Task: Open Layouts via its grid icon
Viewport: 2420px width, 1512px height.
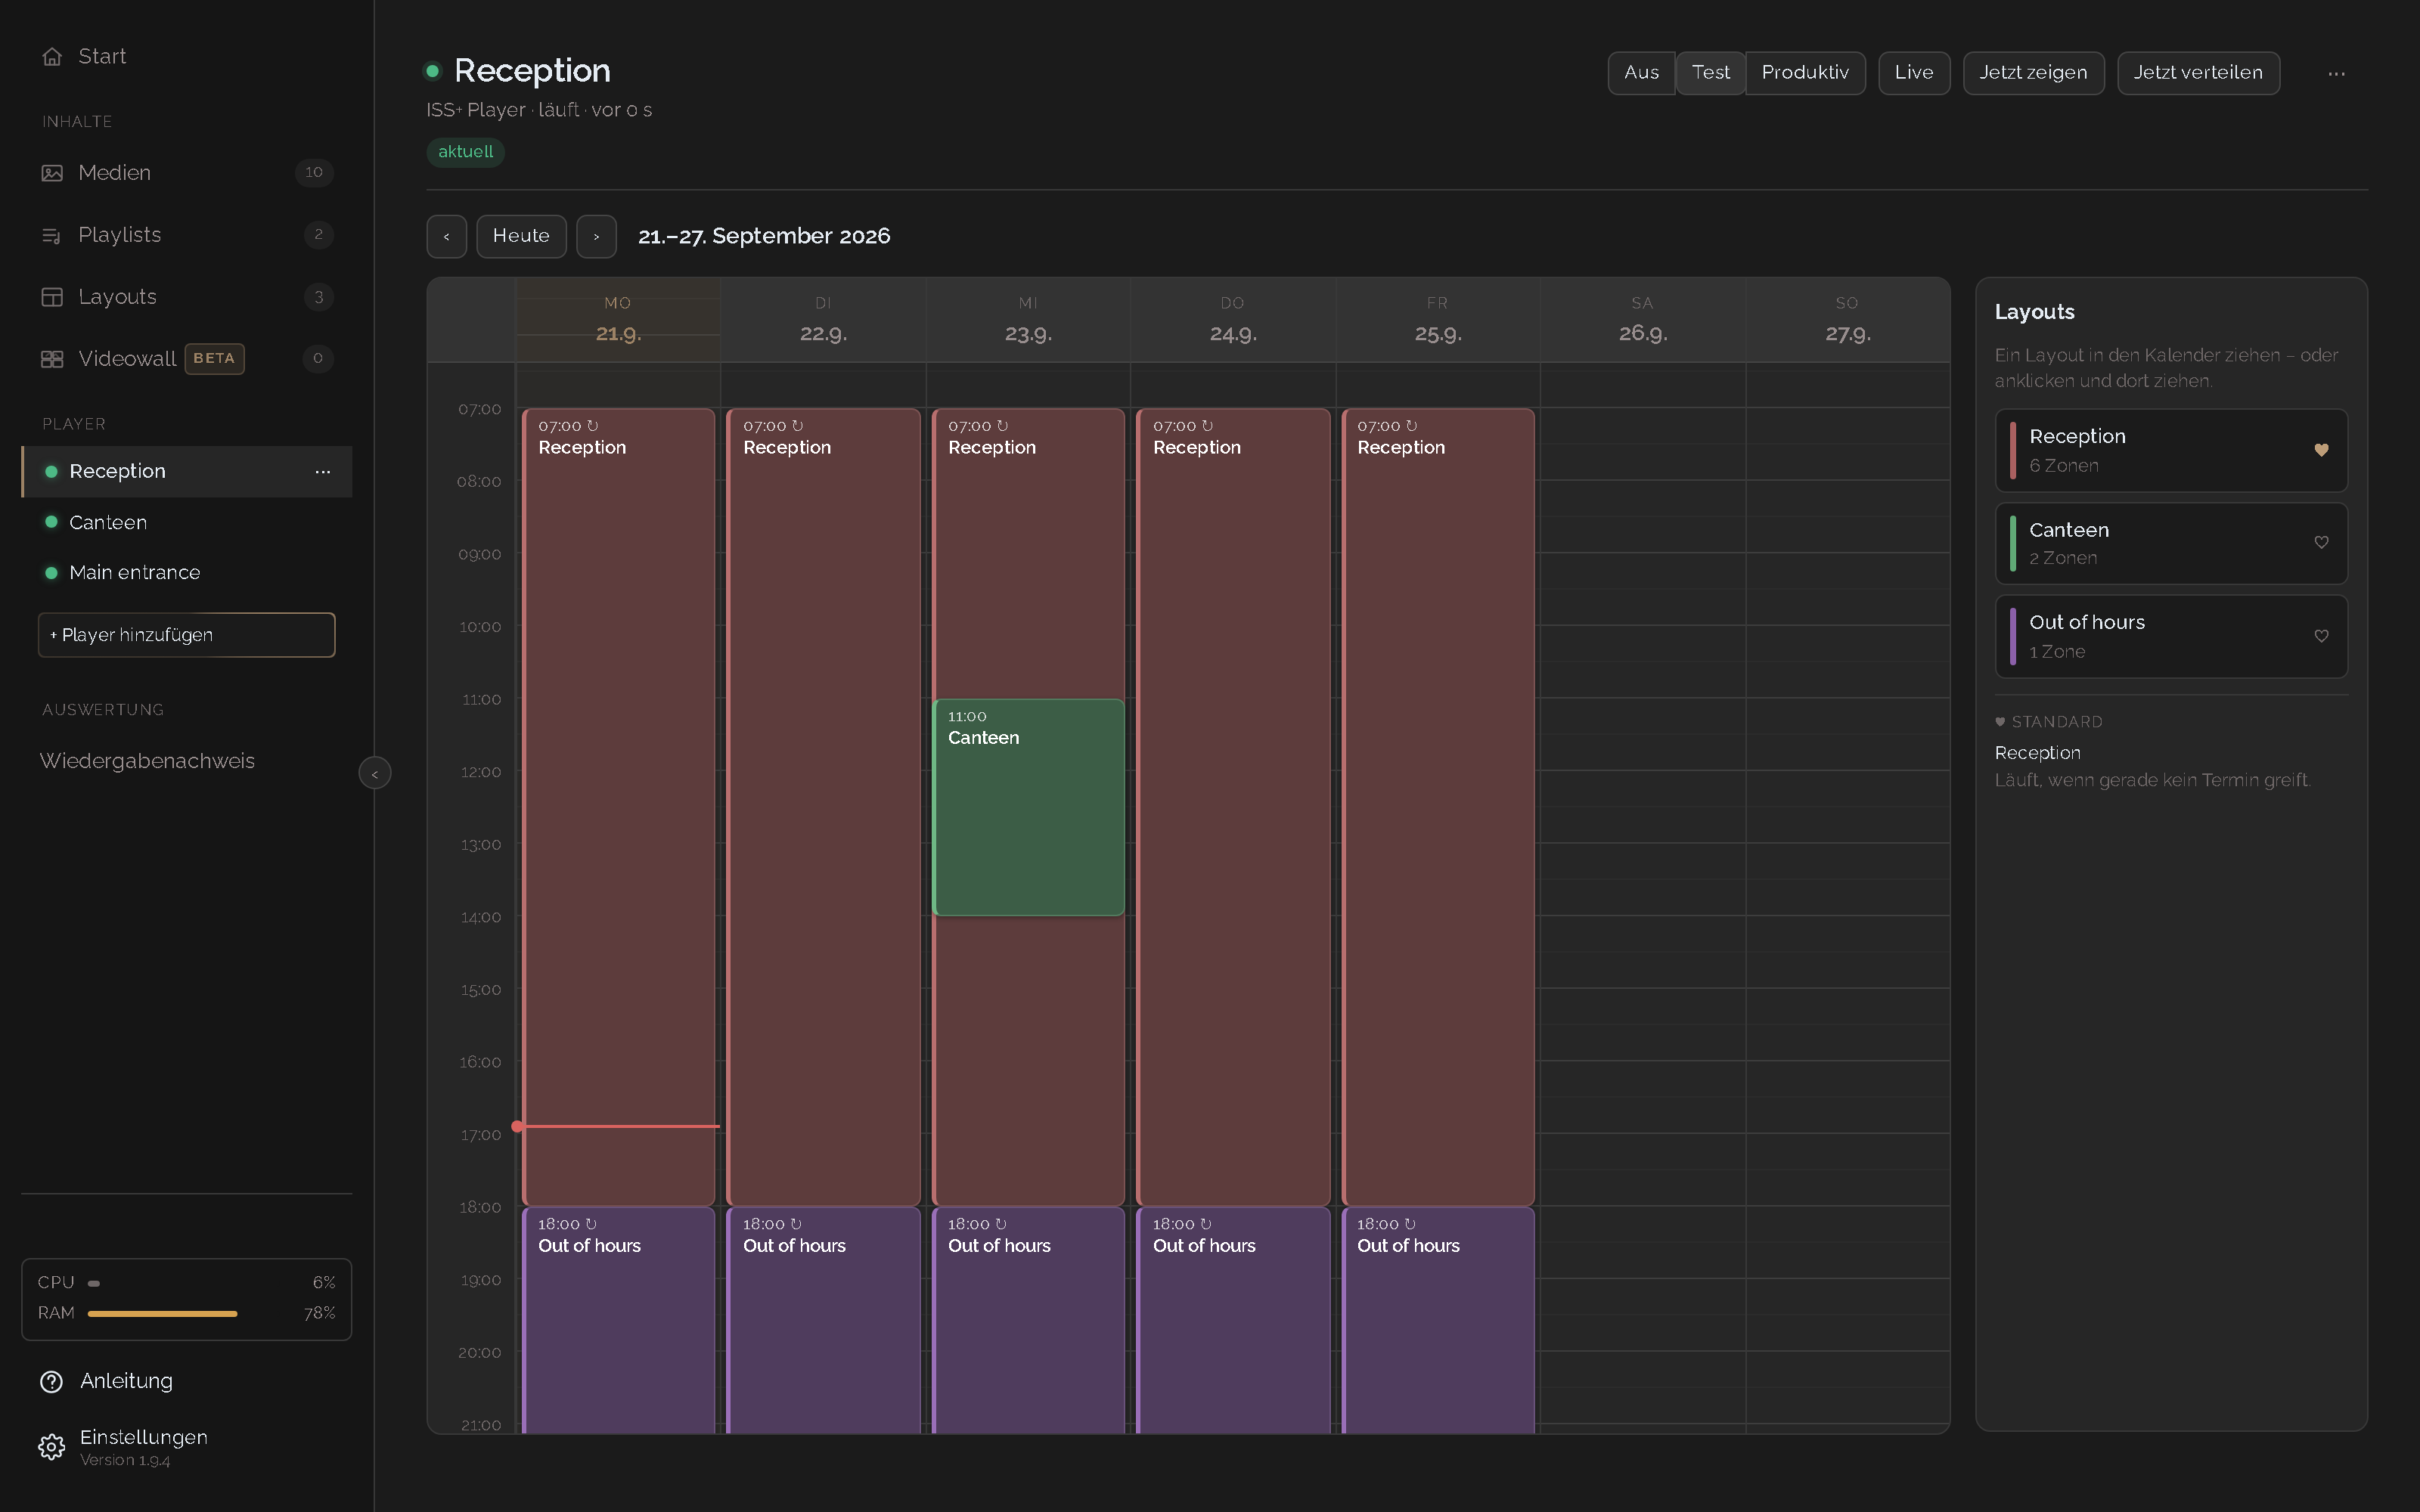Action: (52, 297)
